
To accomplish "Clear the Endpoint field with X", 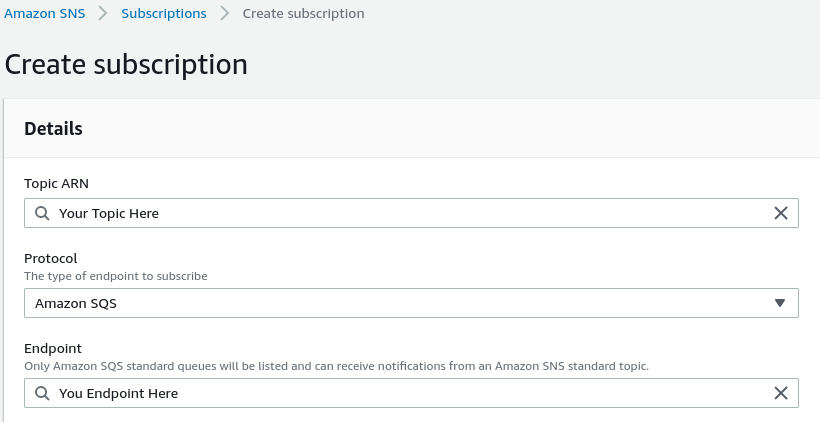I will click(781, 393).
